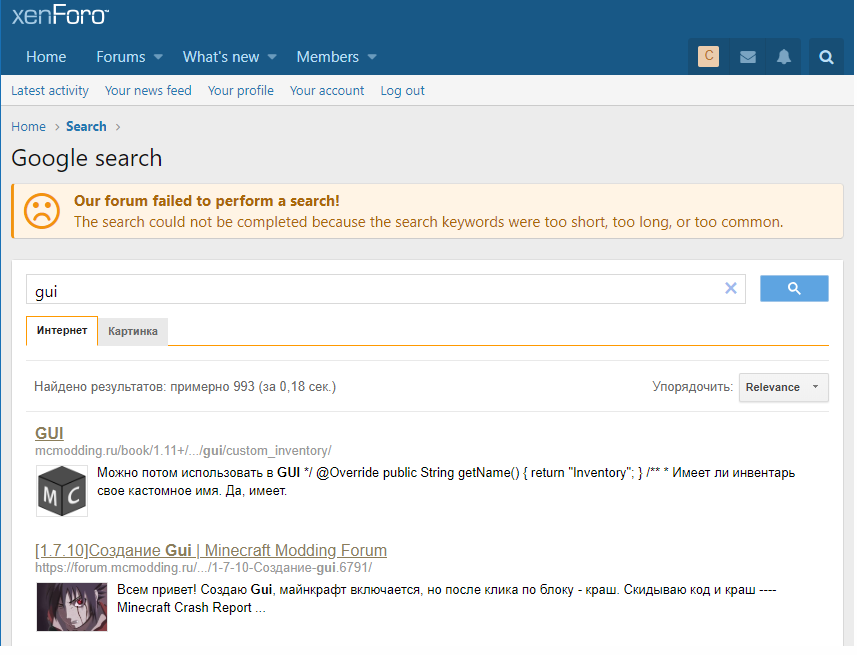Click the Log out link
This screenshot has width=857, height=655.
click(402, 90)
